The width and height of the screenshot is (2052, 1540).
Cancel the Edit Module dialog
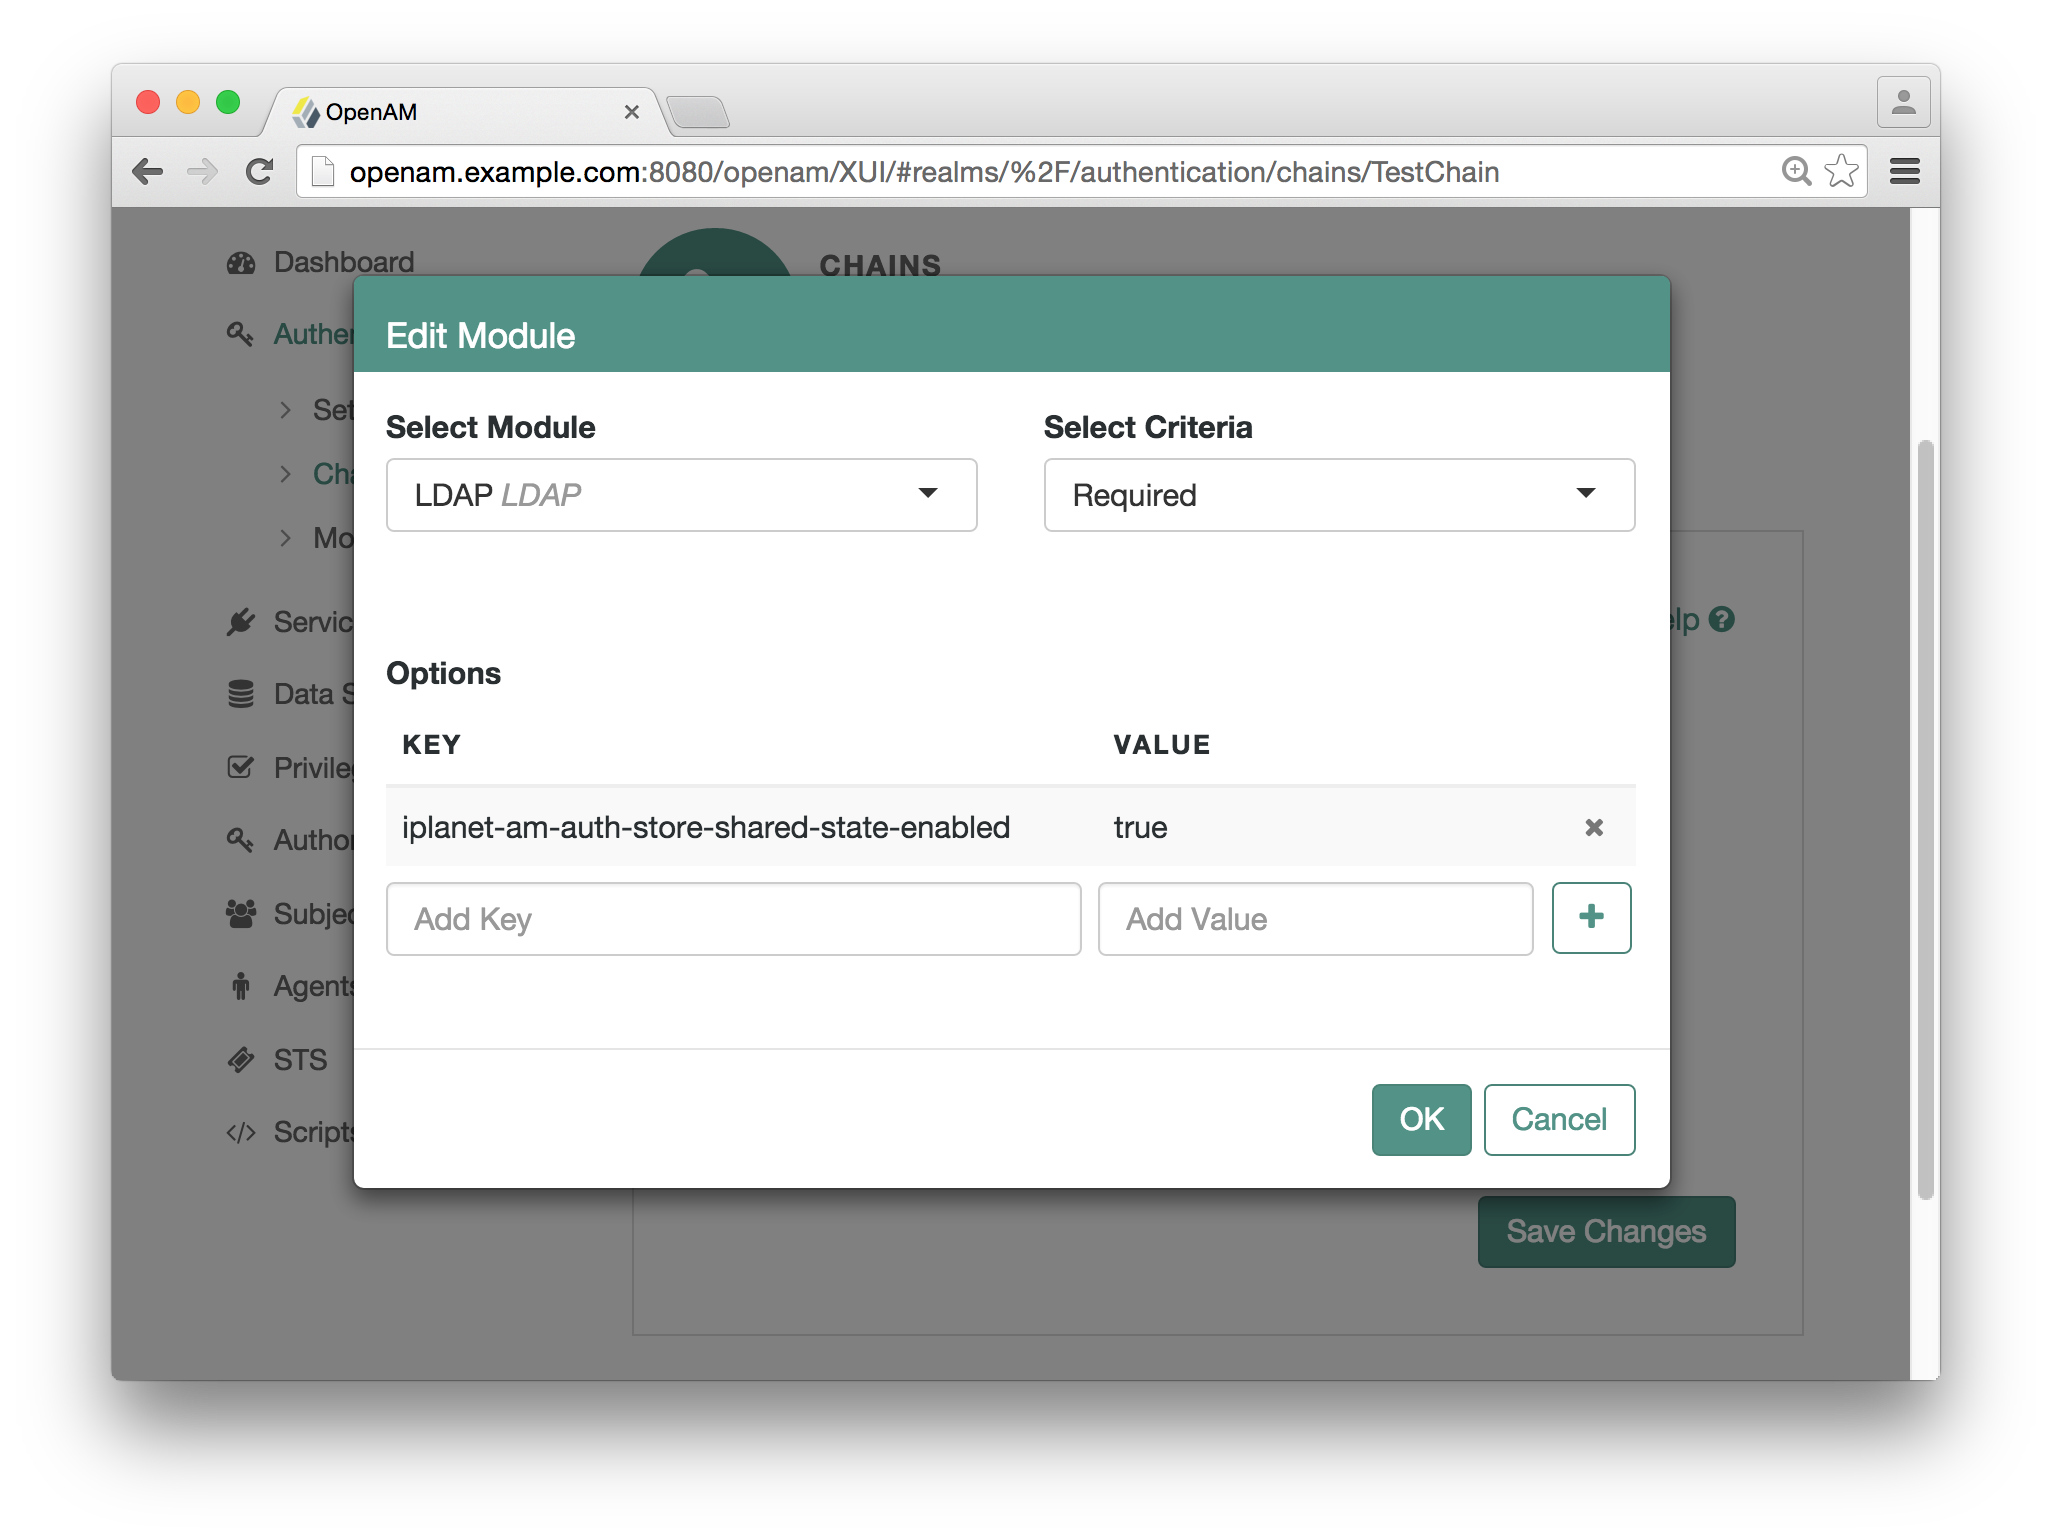[x=1559, y=1119]
